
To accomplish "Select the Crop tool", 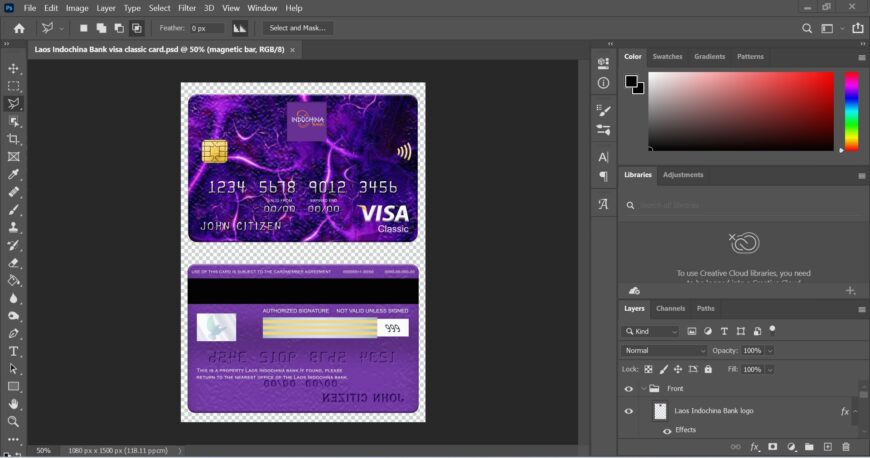I will (x=13, y=139).
